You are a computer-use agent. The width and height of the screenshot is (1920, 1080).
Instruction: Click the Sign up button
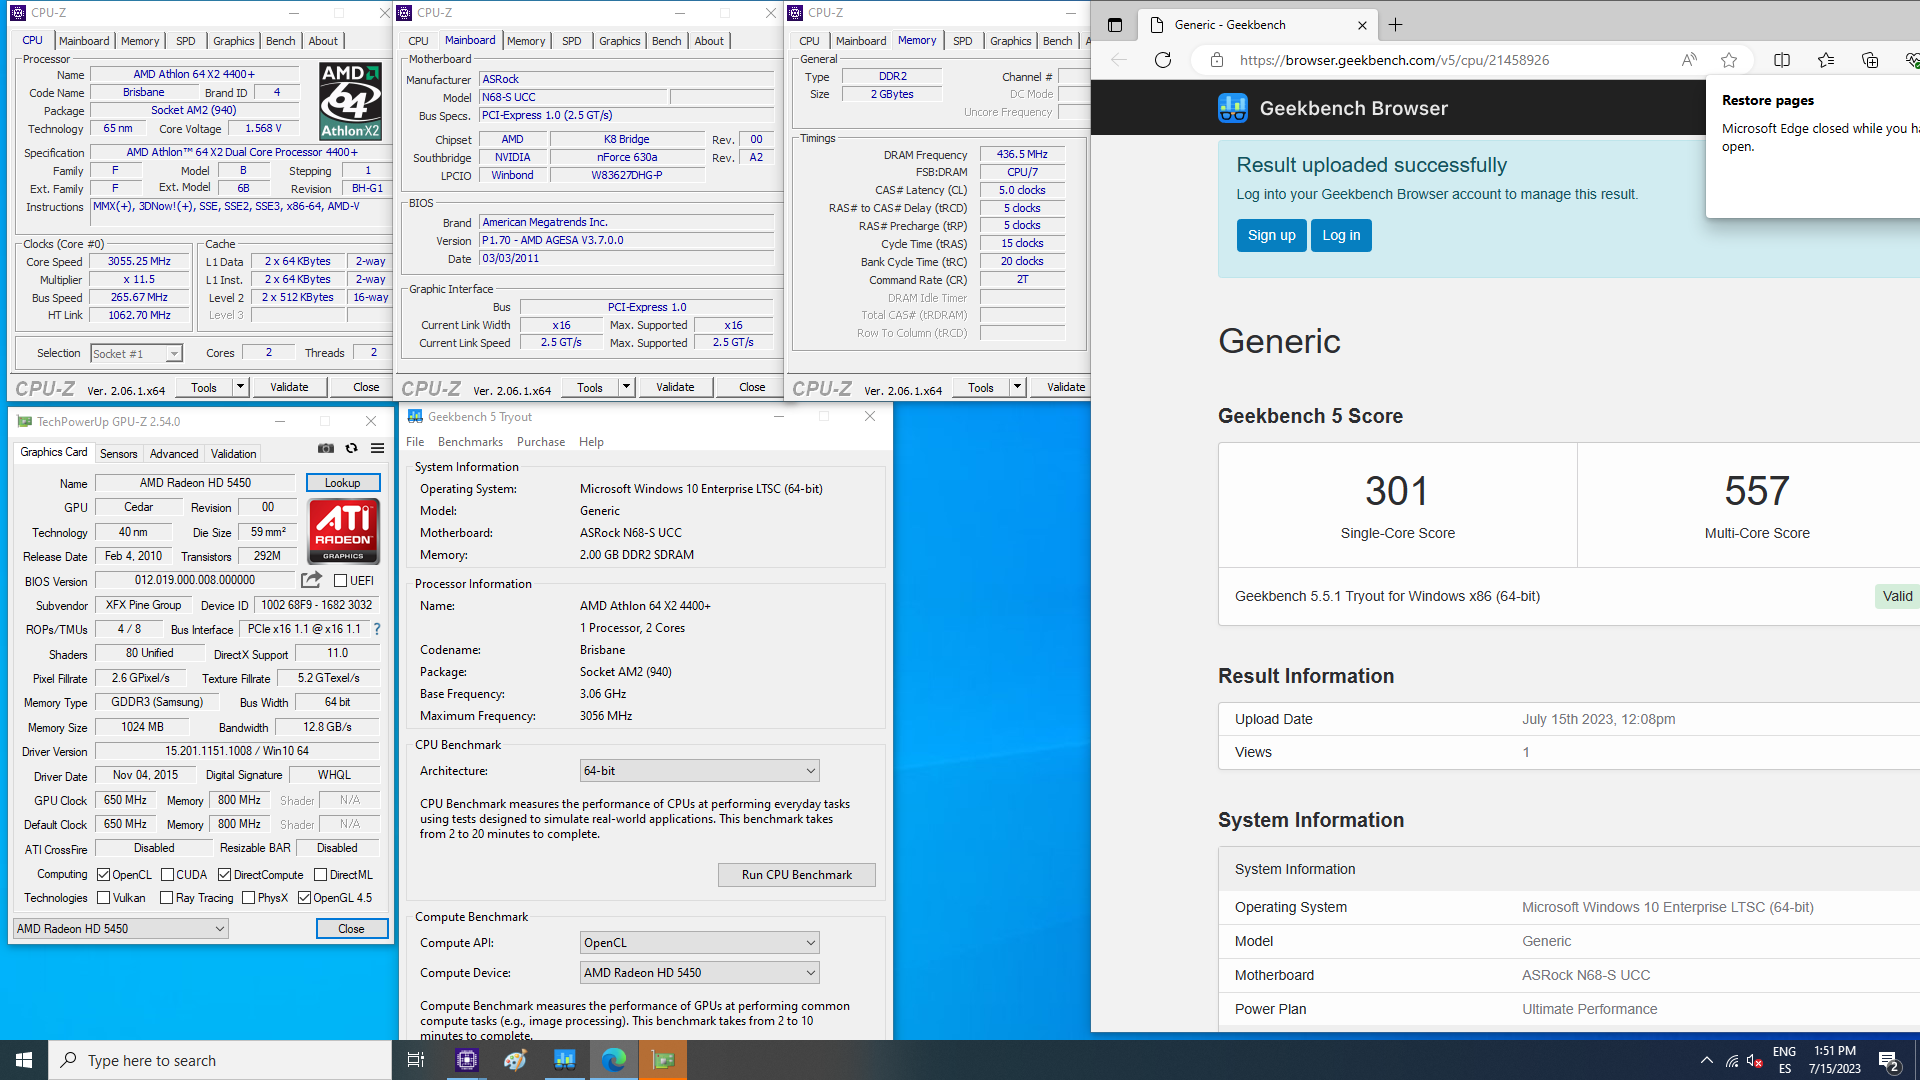point(1271,236)
